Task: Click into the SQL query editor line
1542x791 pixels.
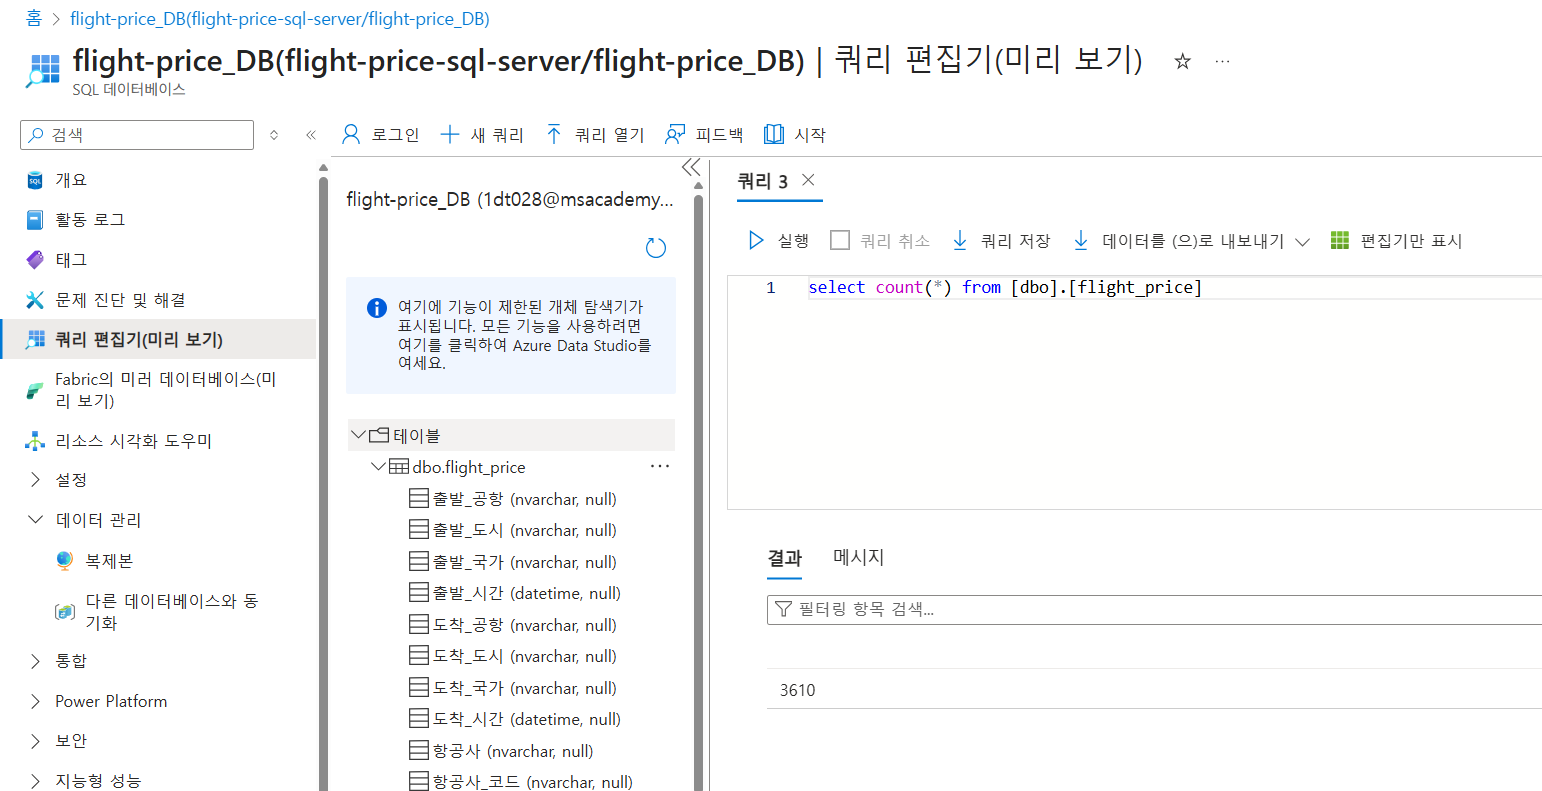Action: click(1005, 288)
